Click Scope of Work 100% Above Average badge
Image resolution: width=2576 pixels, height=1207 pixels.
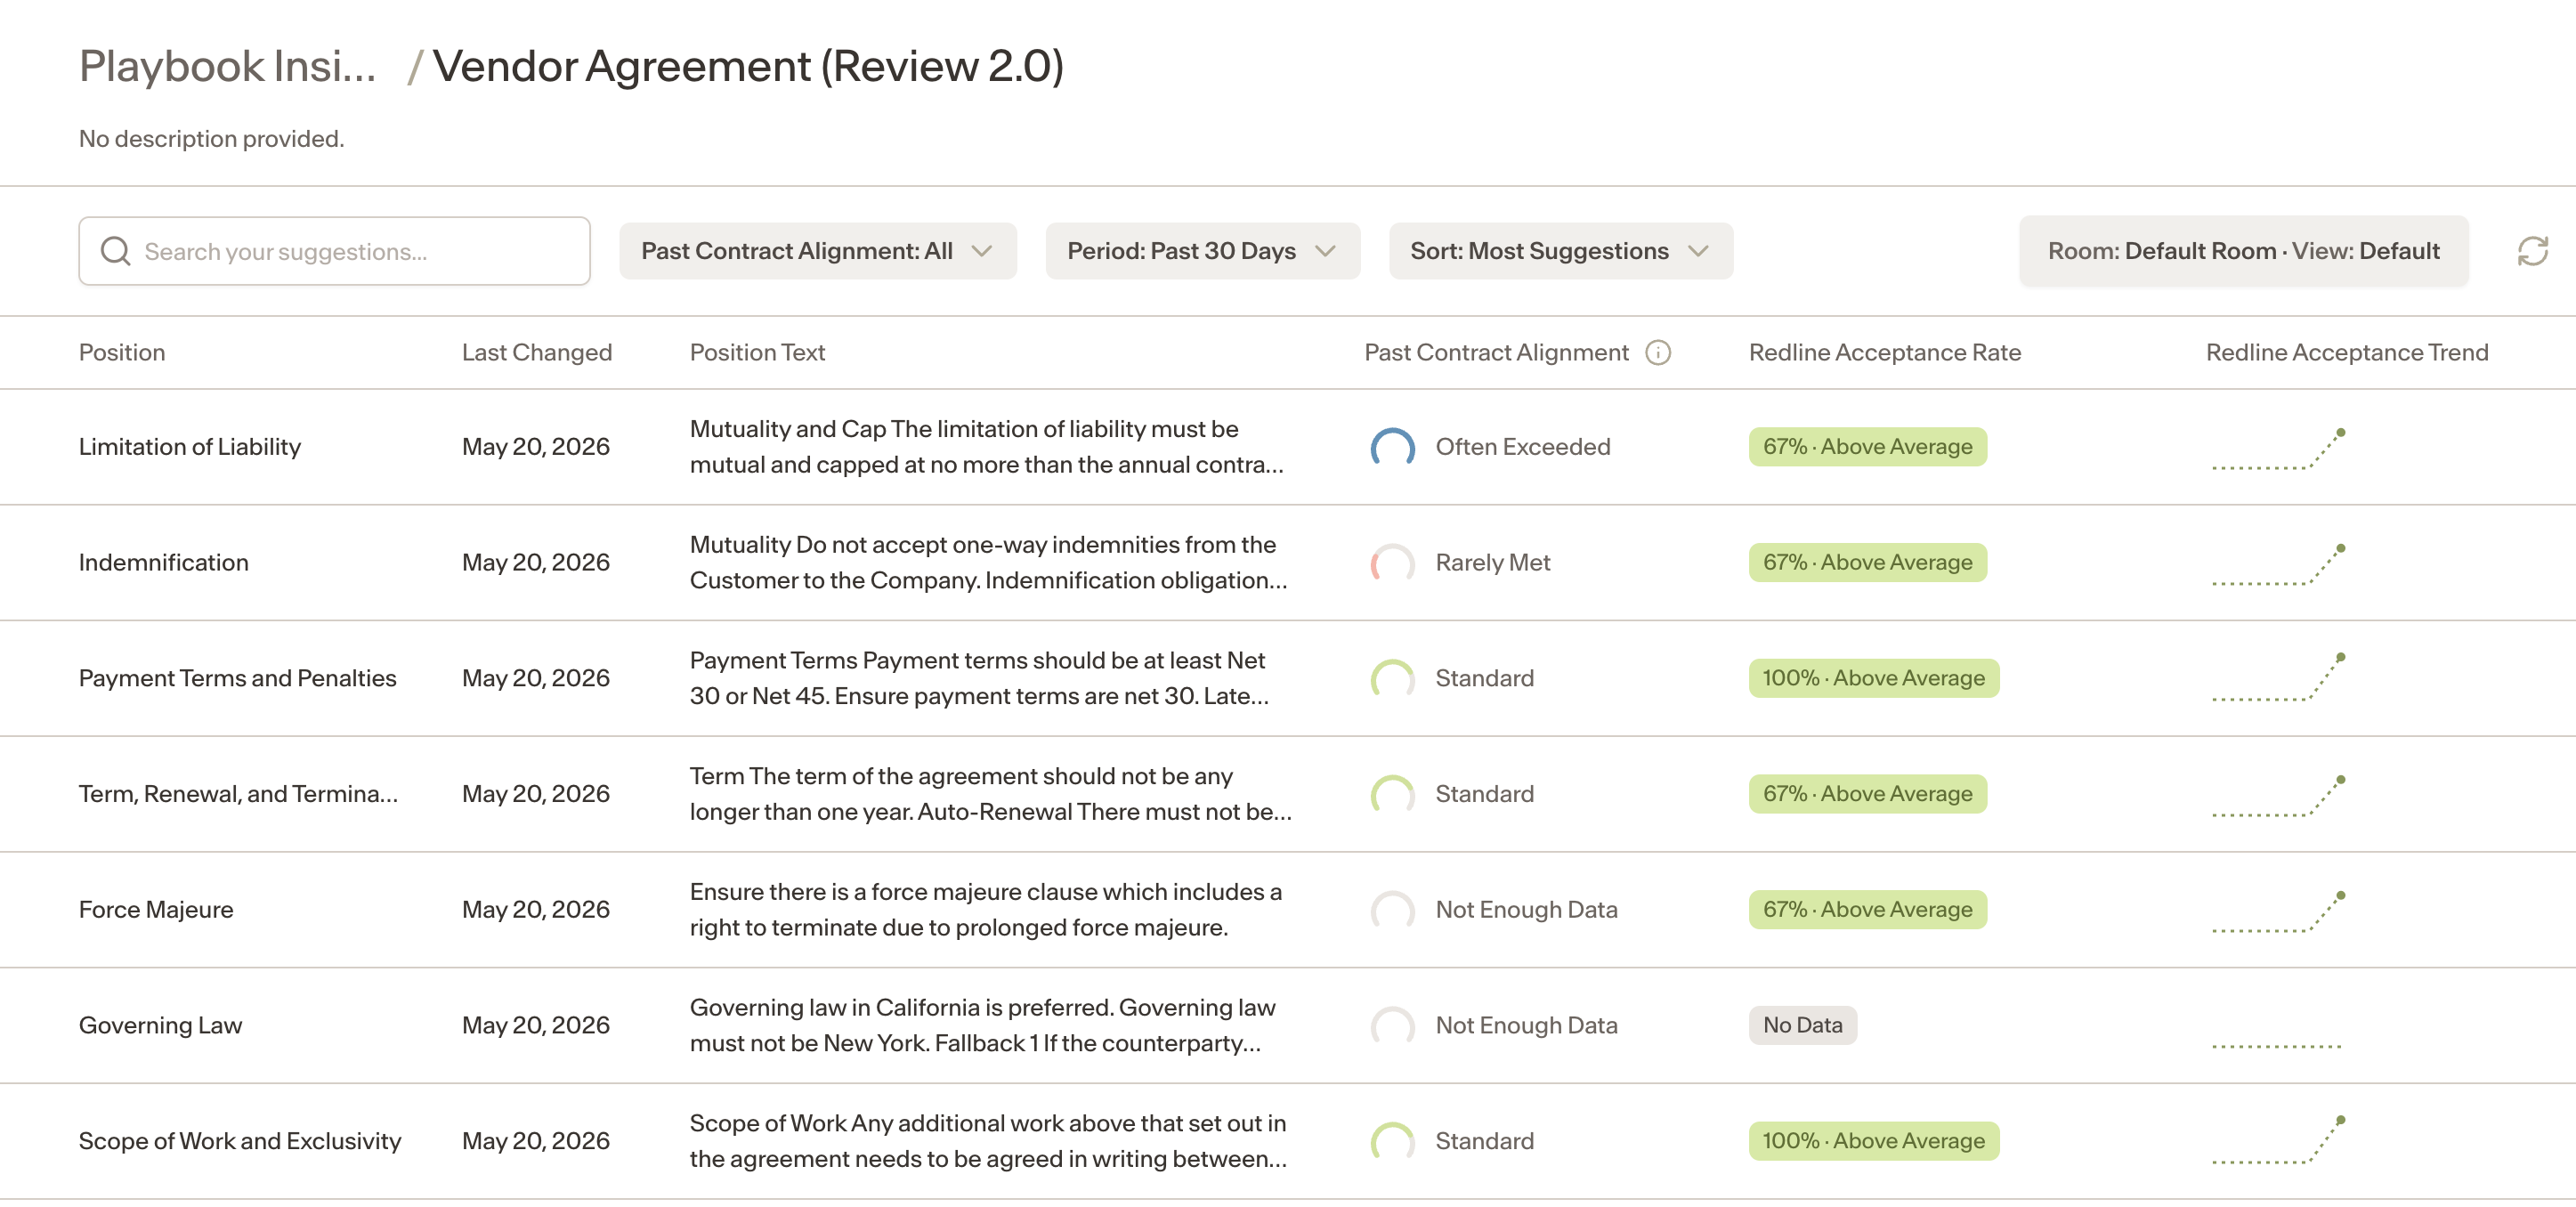click(x=1873, y=1141)
